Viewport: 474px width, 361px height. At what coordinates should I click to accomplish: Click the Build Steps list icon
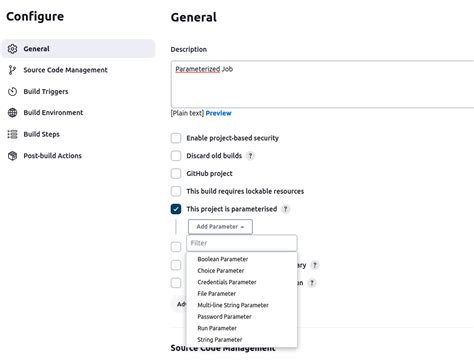coord(12,134)
